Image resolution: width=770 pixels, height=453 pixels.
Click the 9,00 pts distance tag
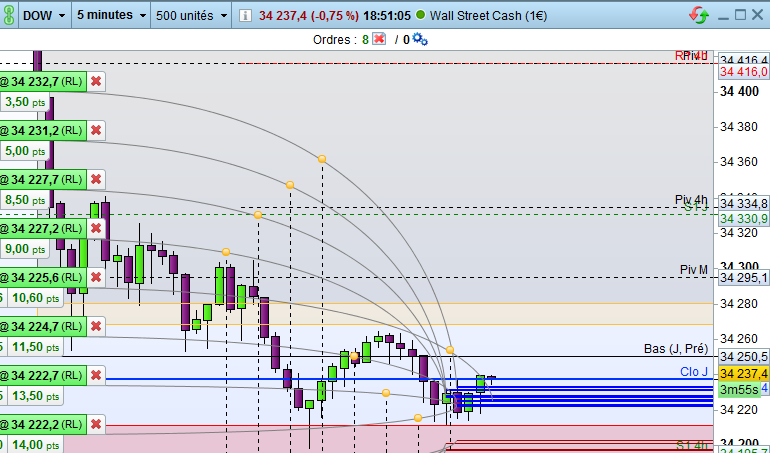click(x=25, y=249)
